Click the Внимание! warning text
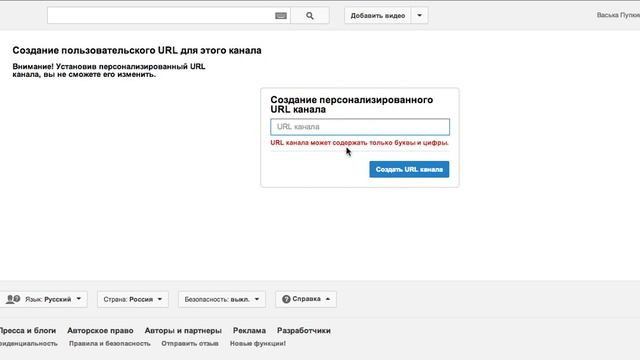The height and width of the screenshot is (360, 640). (x=109, y=70)
